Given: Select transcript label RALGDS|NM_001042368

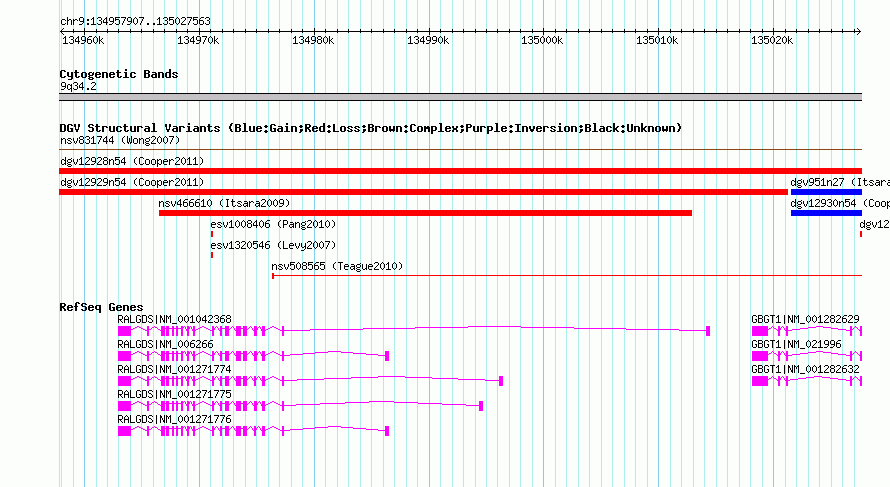Looking at the screenshot, I should tap(174, 320).
